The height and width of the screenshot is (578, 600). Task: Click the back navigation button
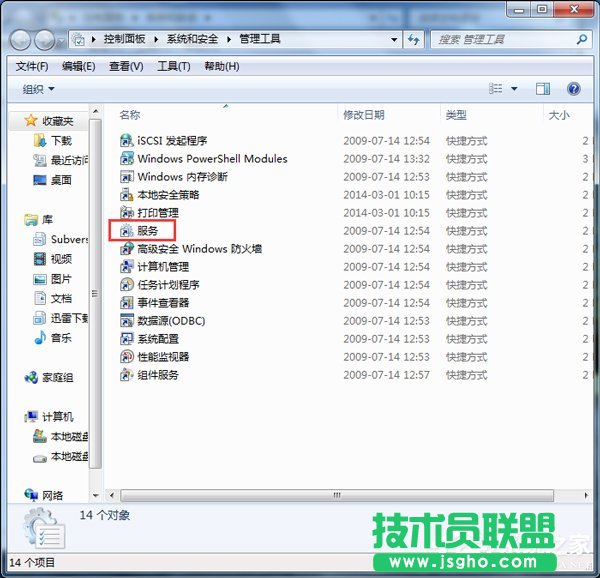(x=21, y=40)
